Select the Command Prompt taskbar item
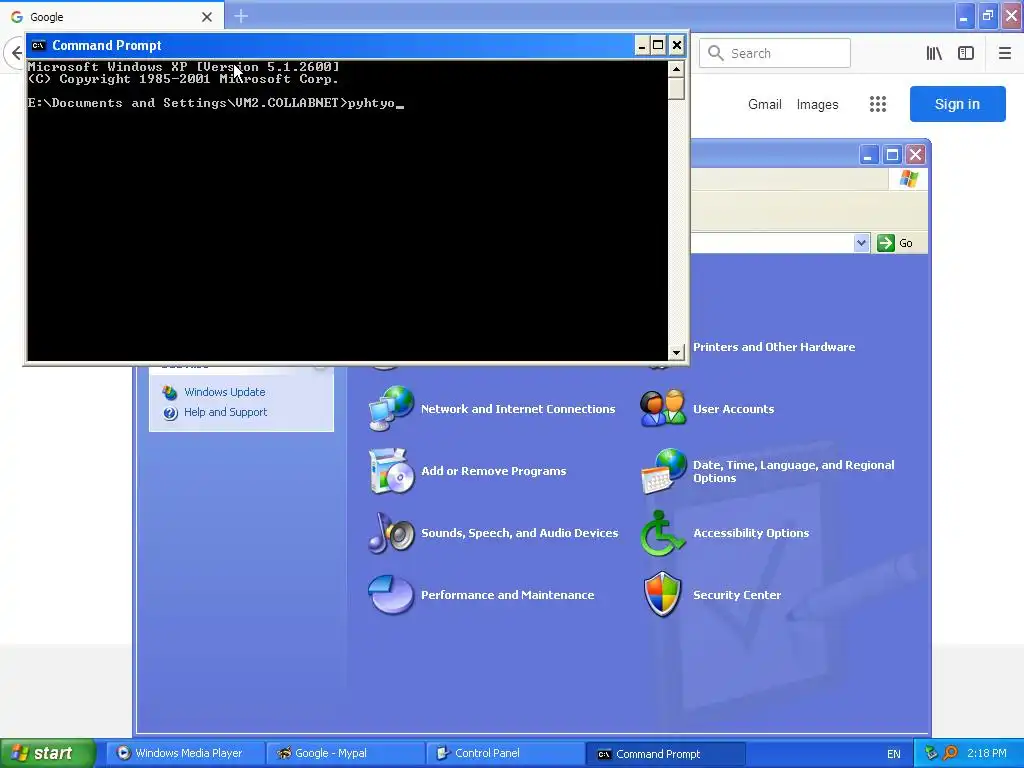Image resolution: width=1024 pixels, height=768 pixels. (665, 754)
